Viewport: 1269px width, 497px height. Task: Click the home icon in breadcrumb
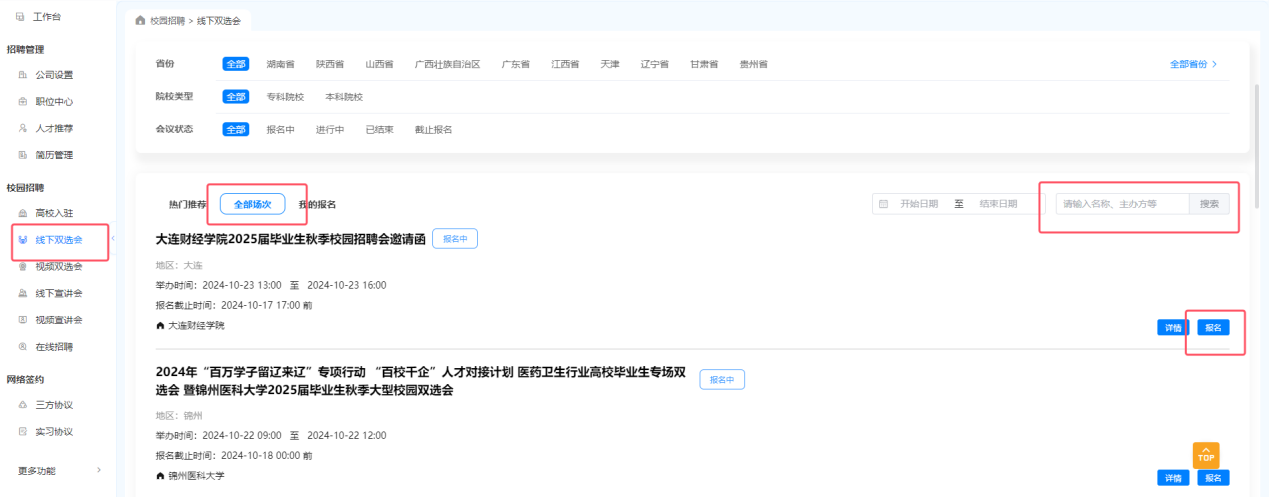point(140,20)
